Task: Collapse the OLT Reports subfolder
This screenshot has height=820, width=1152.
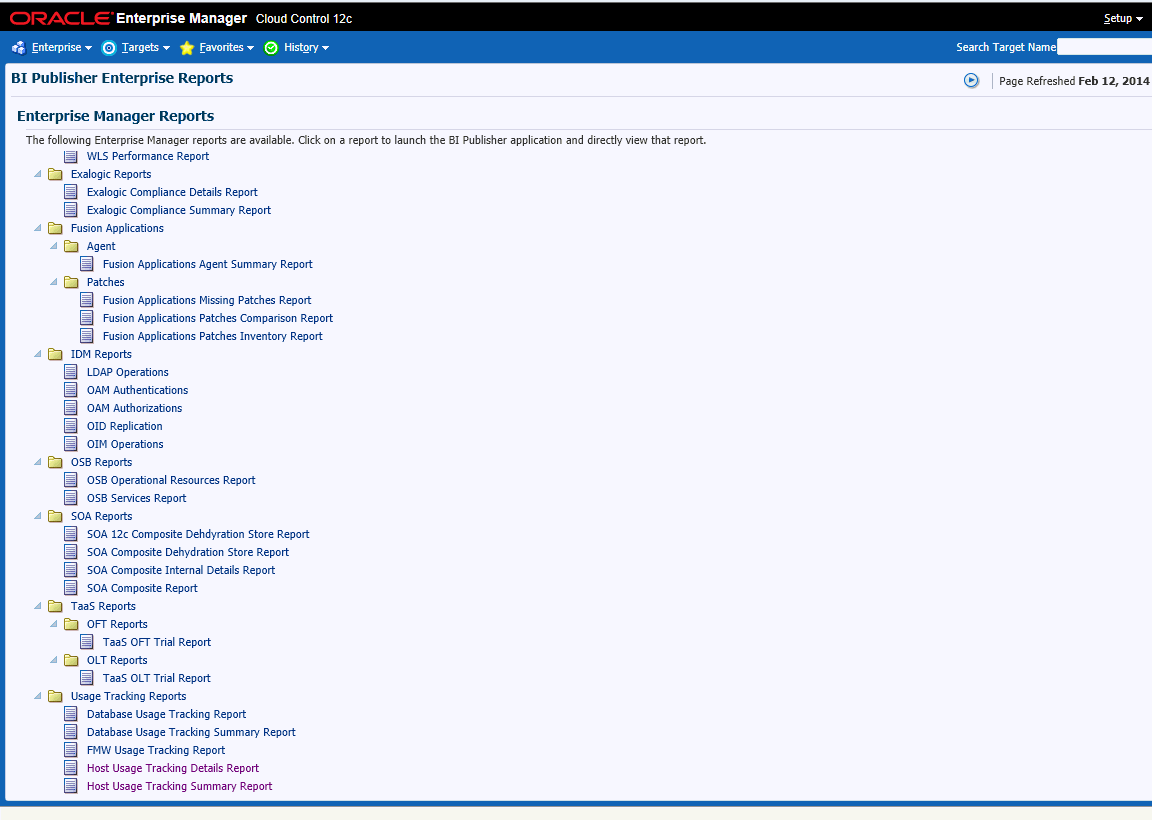Action: (54, 660)
